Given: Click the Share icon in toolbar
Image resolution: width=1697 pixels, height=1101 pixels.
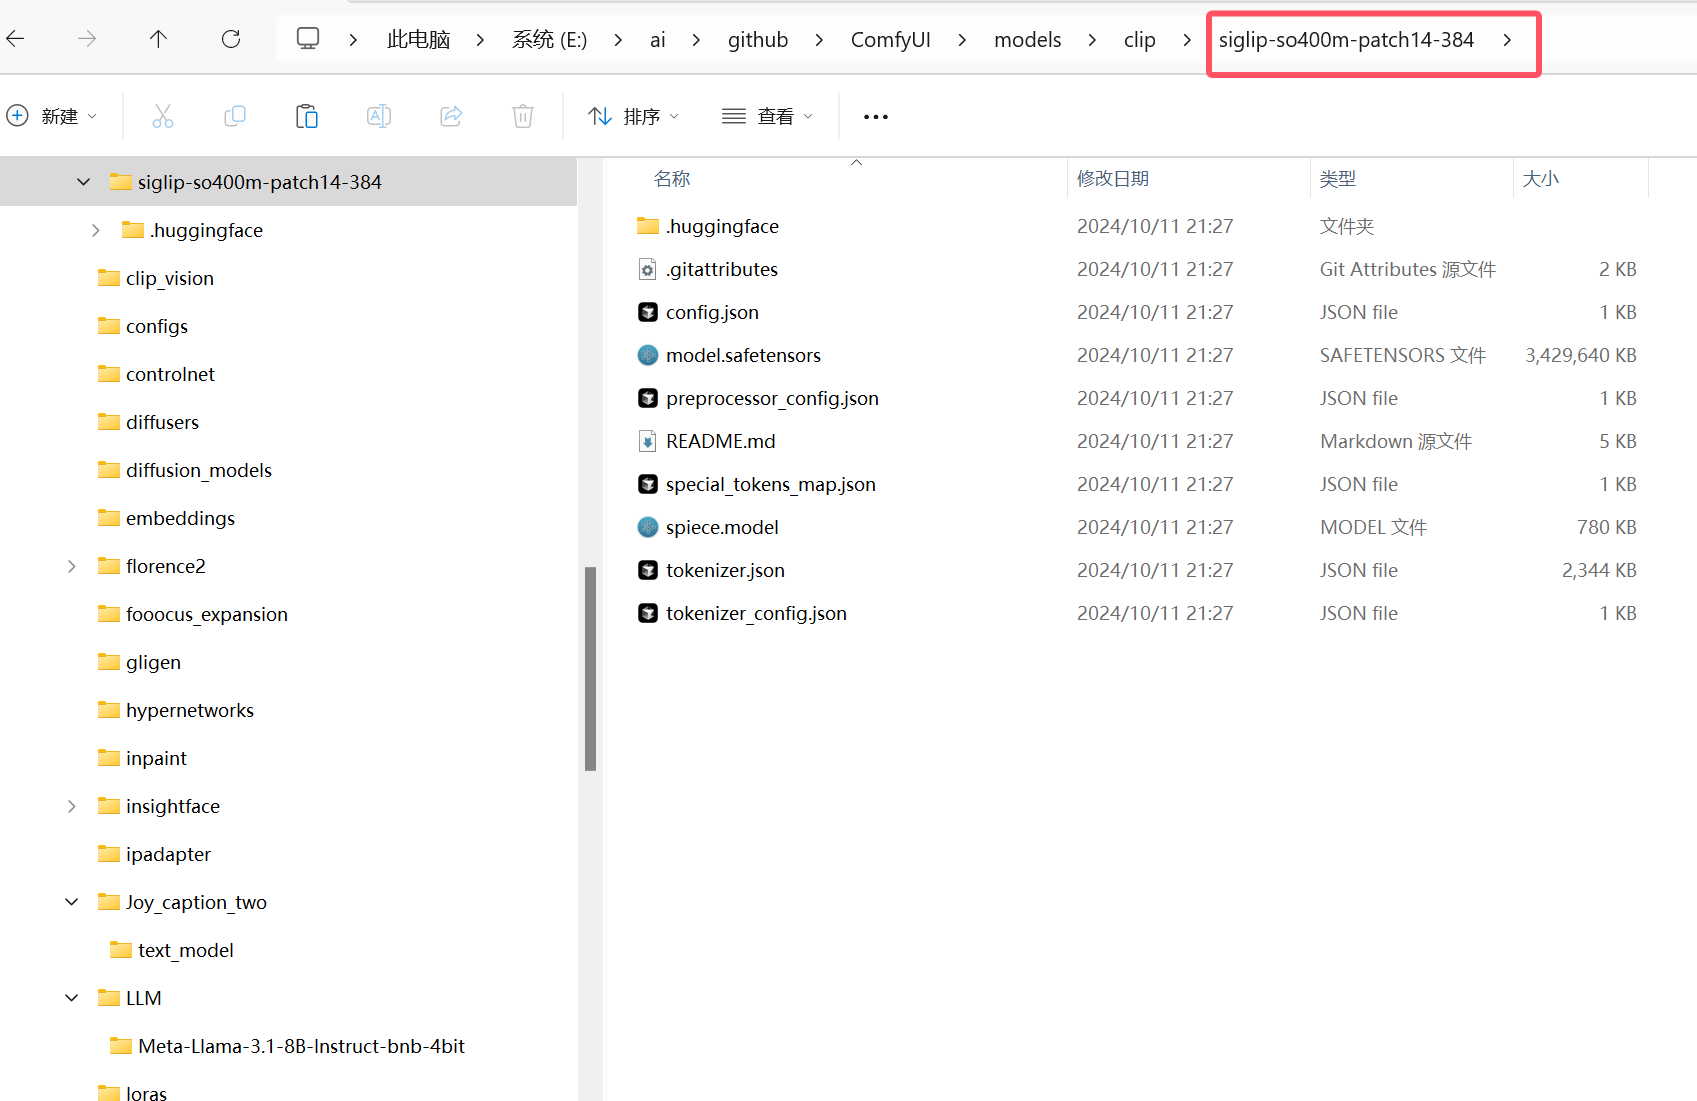Looking at the screenshot, I should tap(451, 116).
